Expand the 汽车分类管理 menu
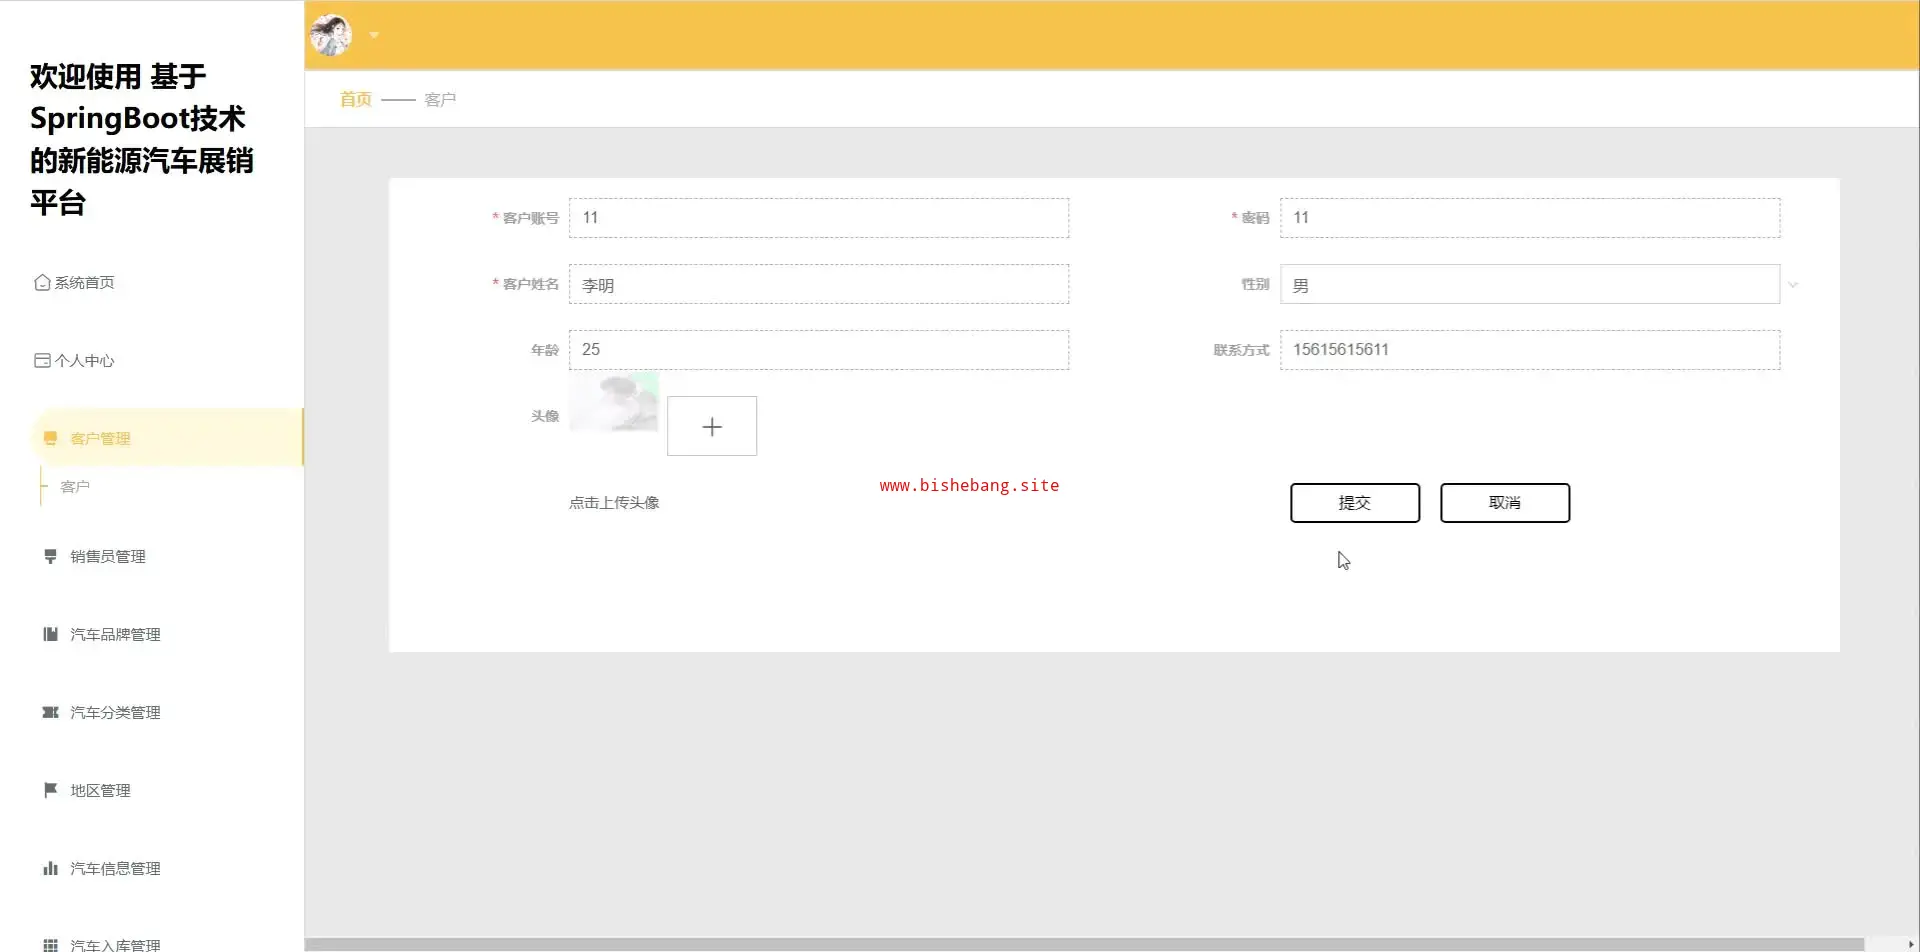Screen dimensions: 1920x952 115,713
